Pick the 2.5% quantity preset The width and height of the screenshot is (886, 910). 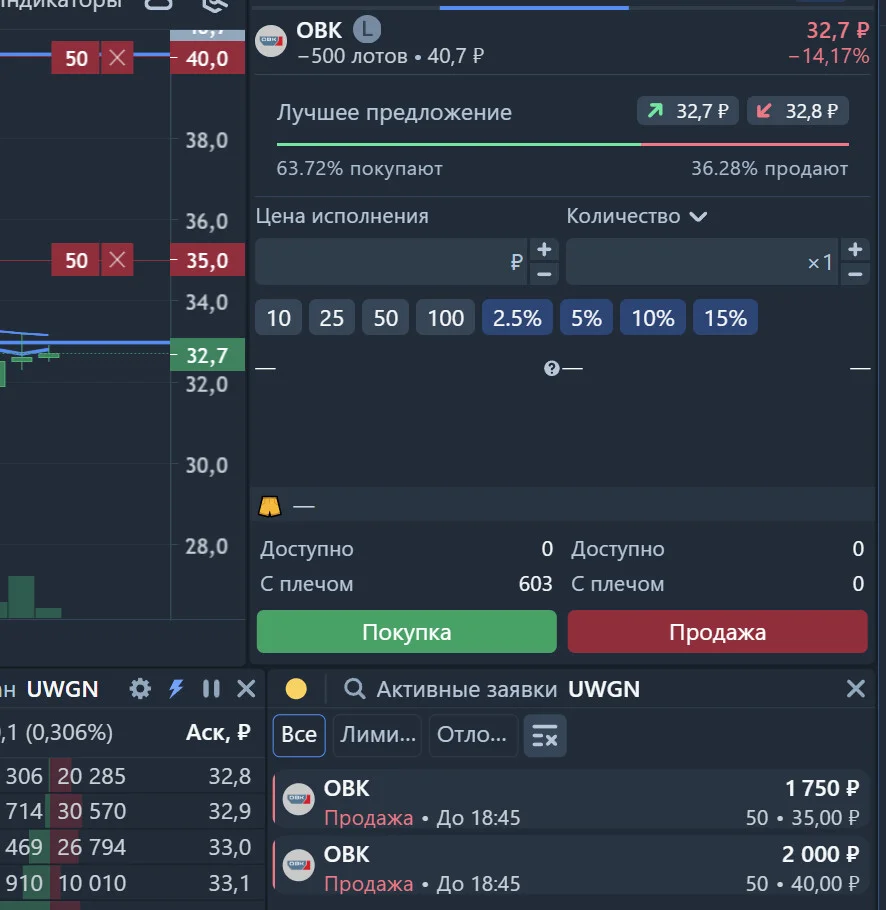[x=517, y=317]
